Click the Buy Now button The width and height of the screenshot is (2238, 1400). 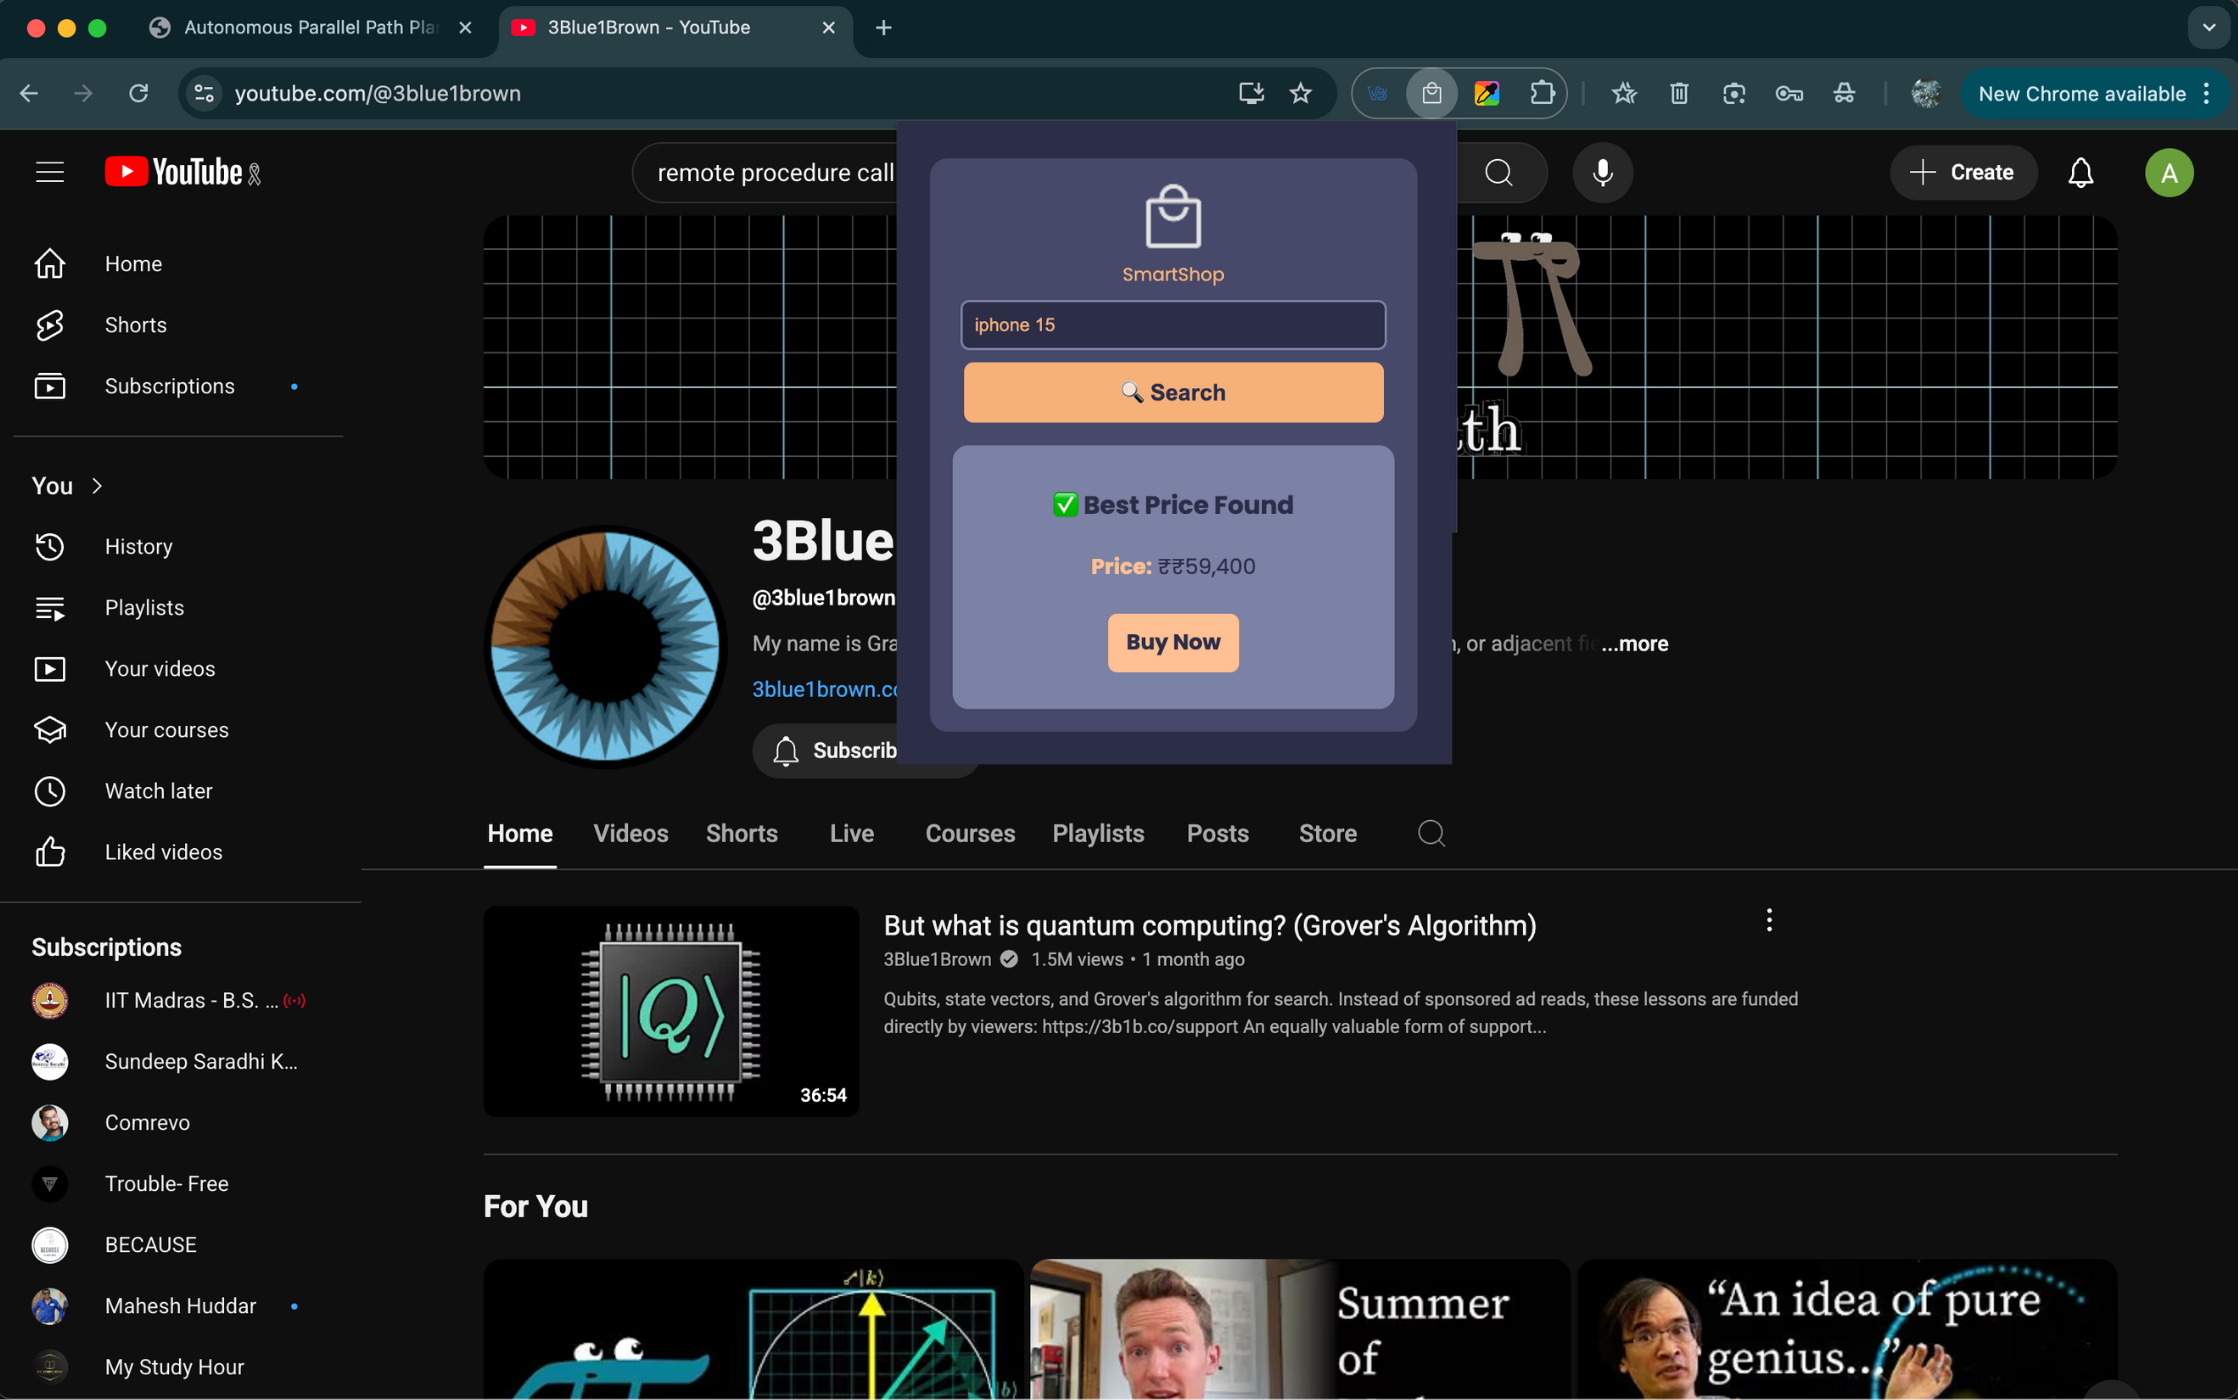click(1172, 642)
